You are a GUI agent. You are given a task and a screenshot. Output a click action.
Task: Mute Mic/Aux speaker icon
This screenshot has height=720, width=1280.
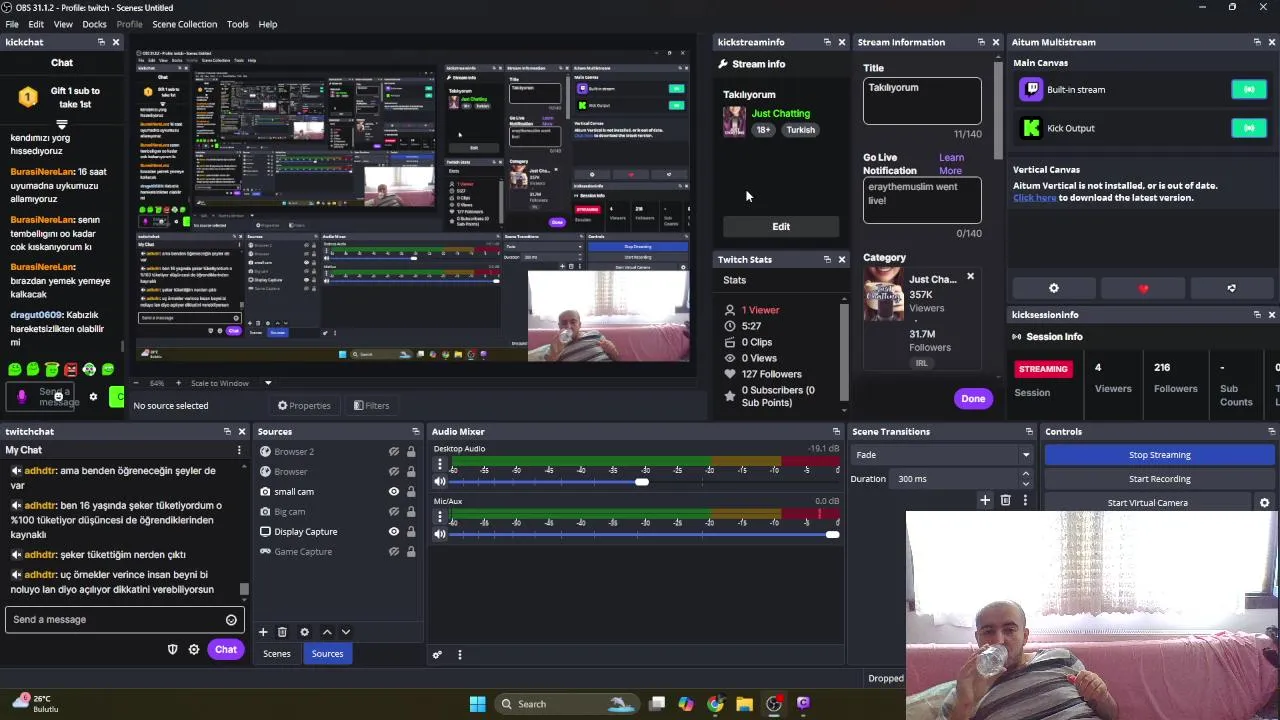440,534
